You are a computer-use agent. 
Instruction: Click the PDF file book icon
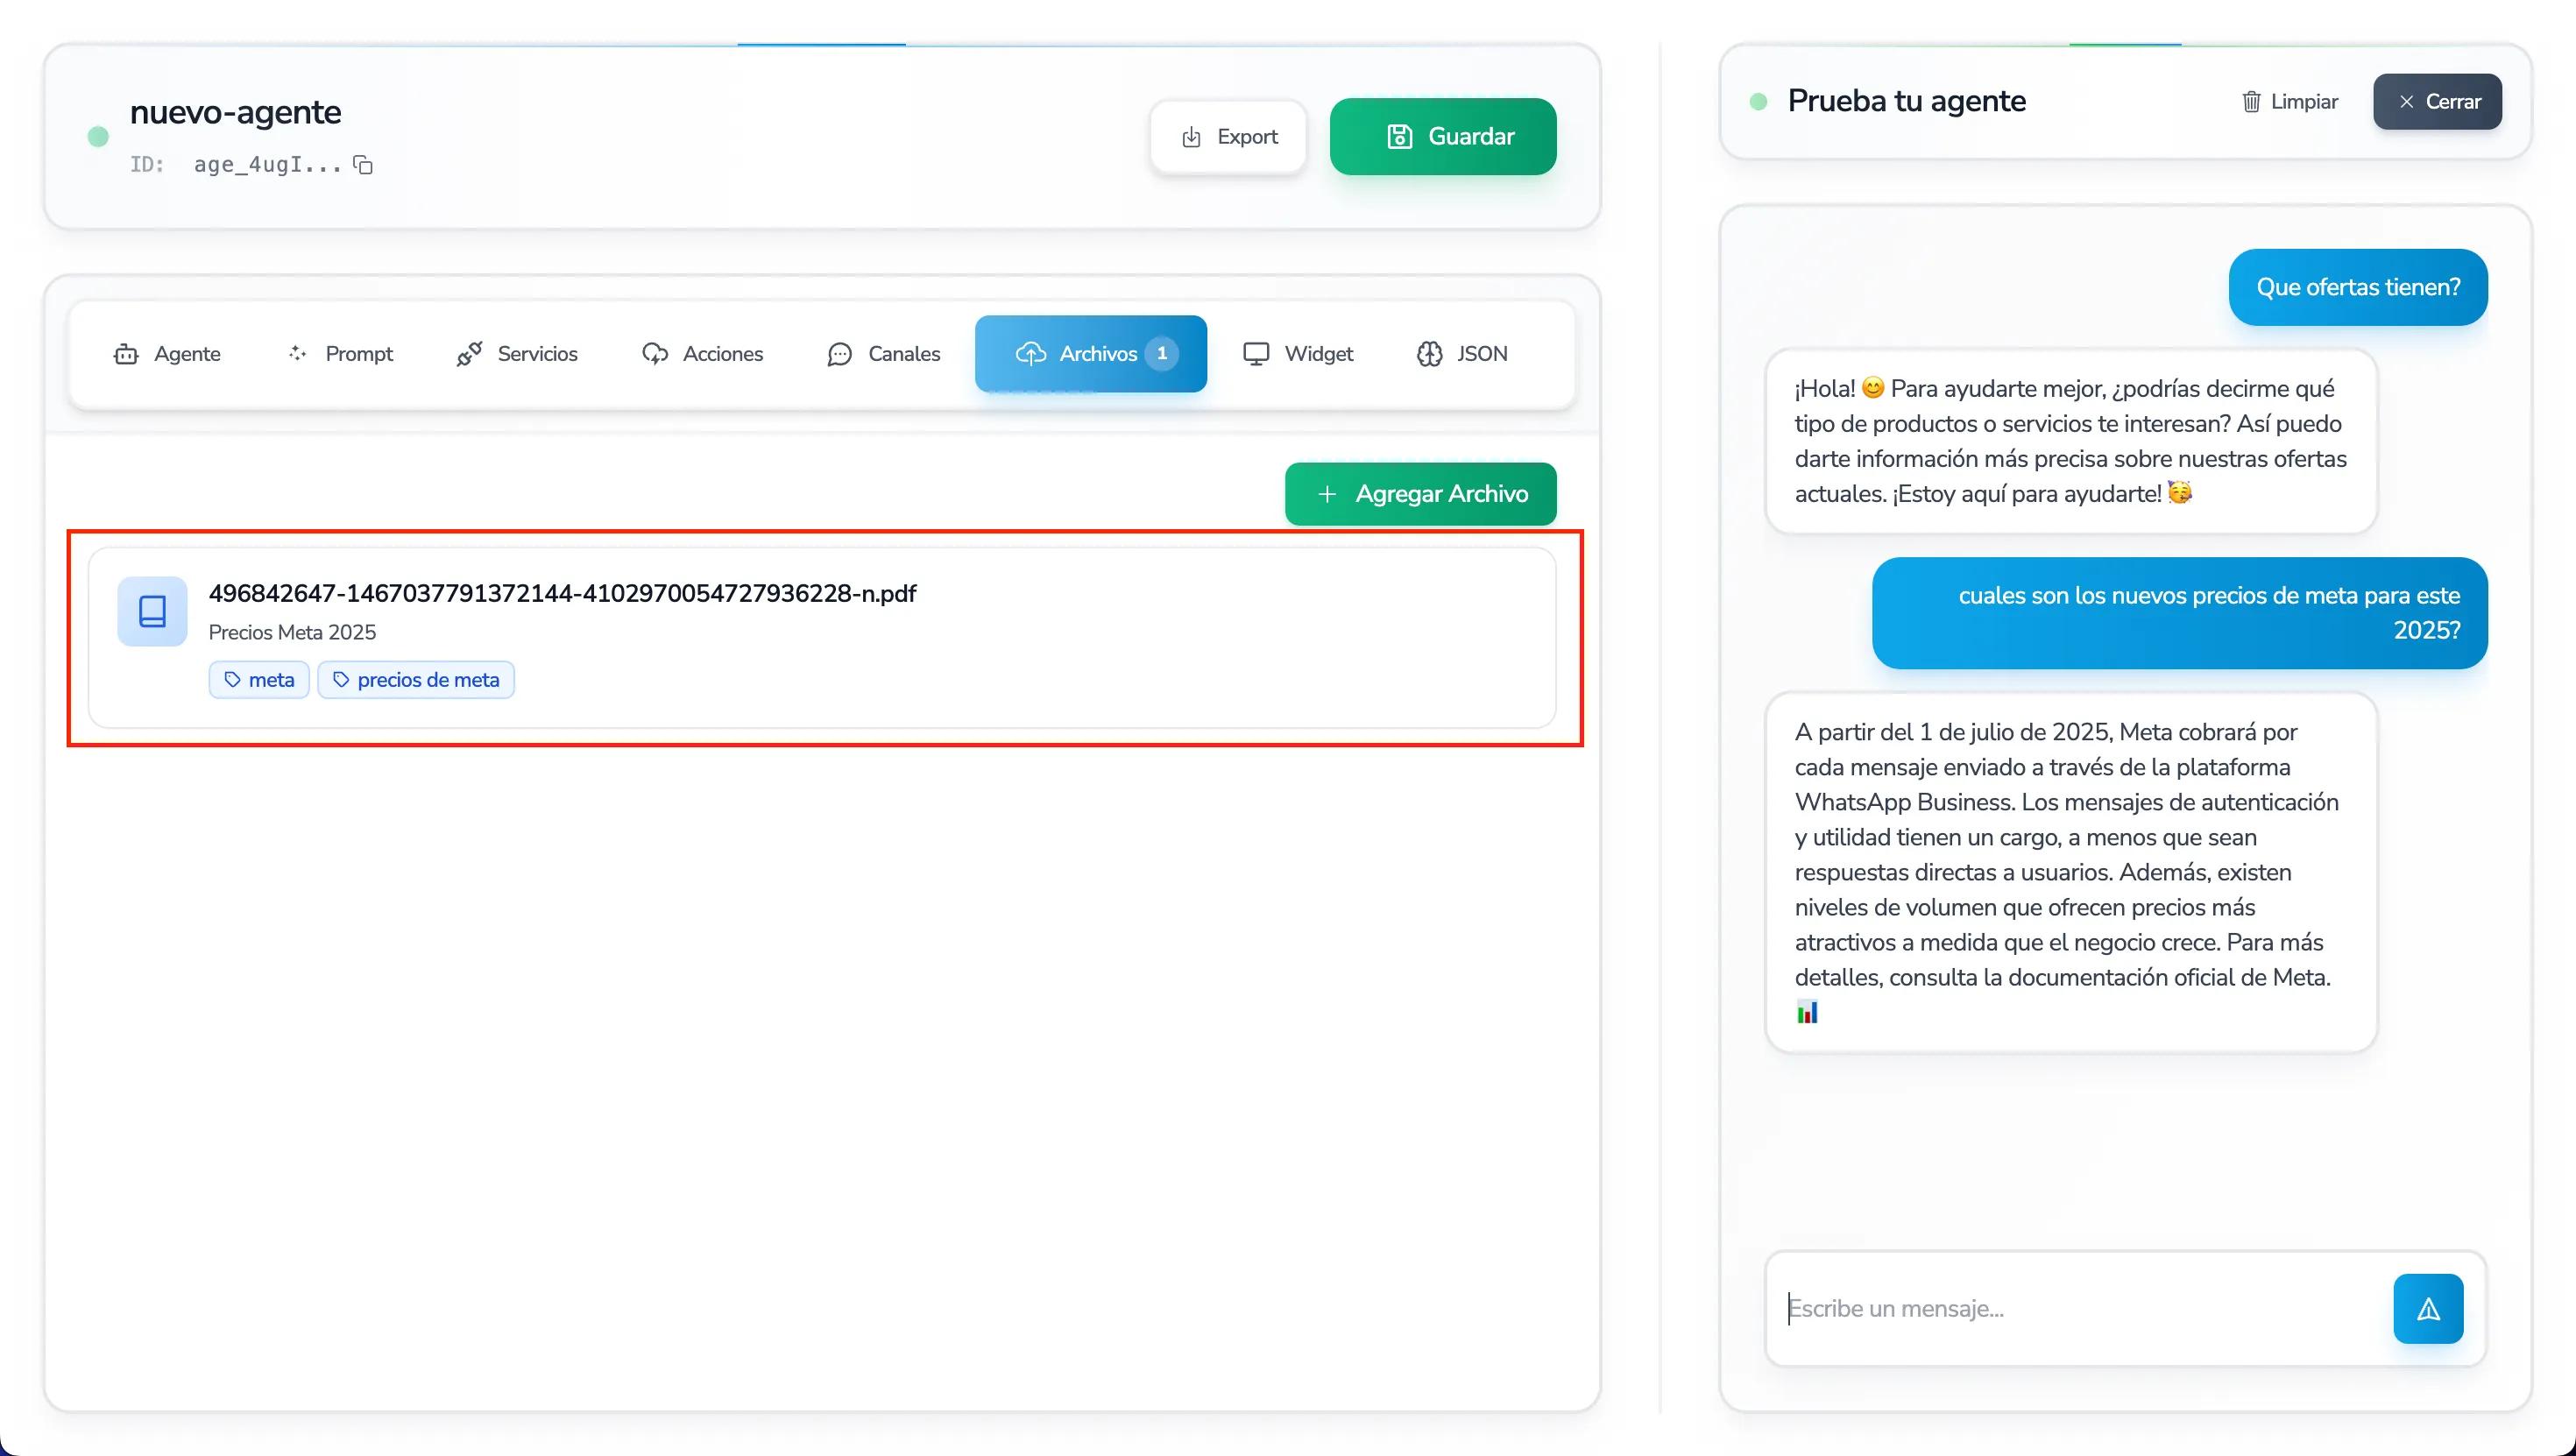coord(152,611)
